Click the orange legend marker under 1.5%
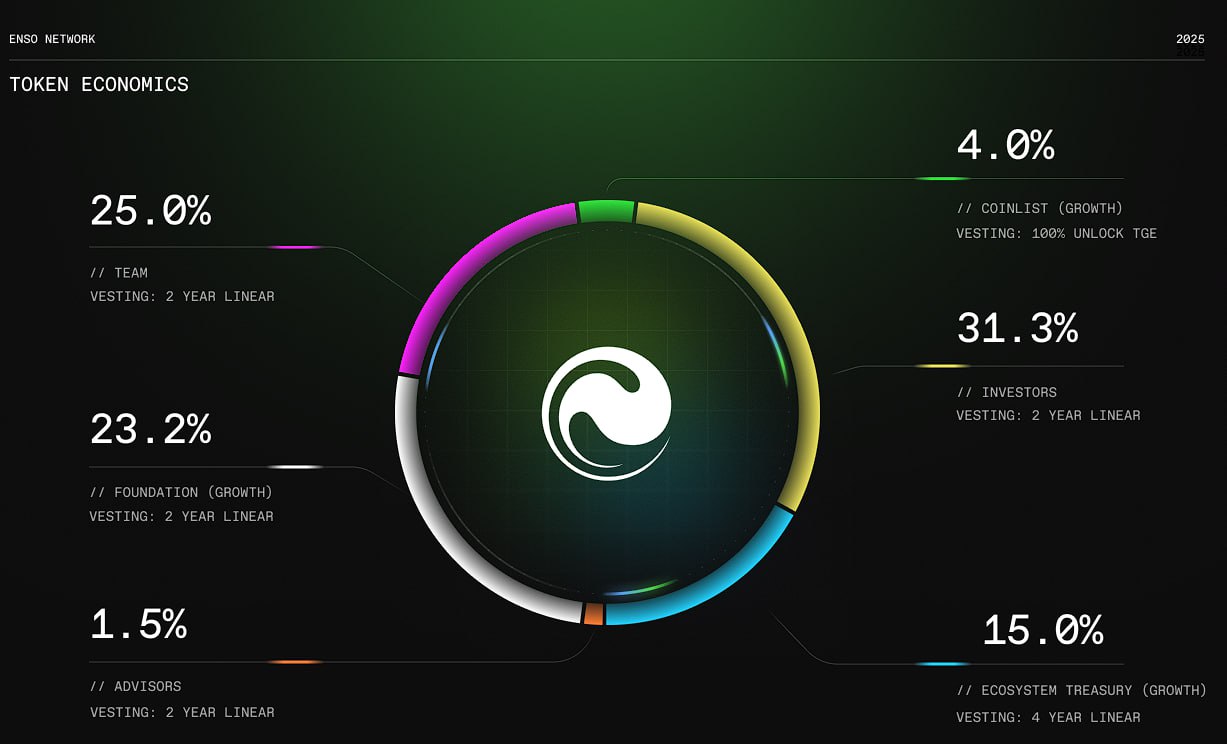This screenshot has height=744, width=1227. (295, 662)
